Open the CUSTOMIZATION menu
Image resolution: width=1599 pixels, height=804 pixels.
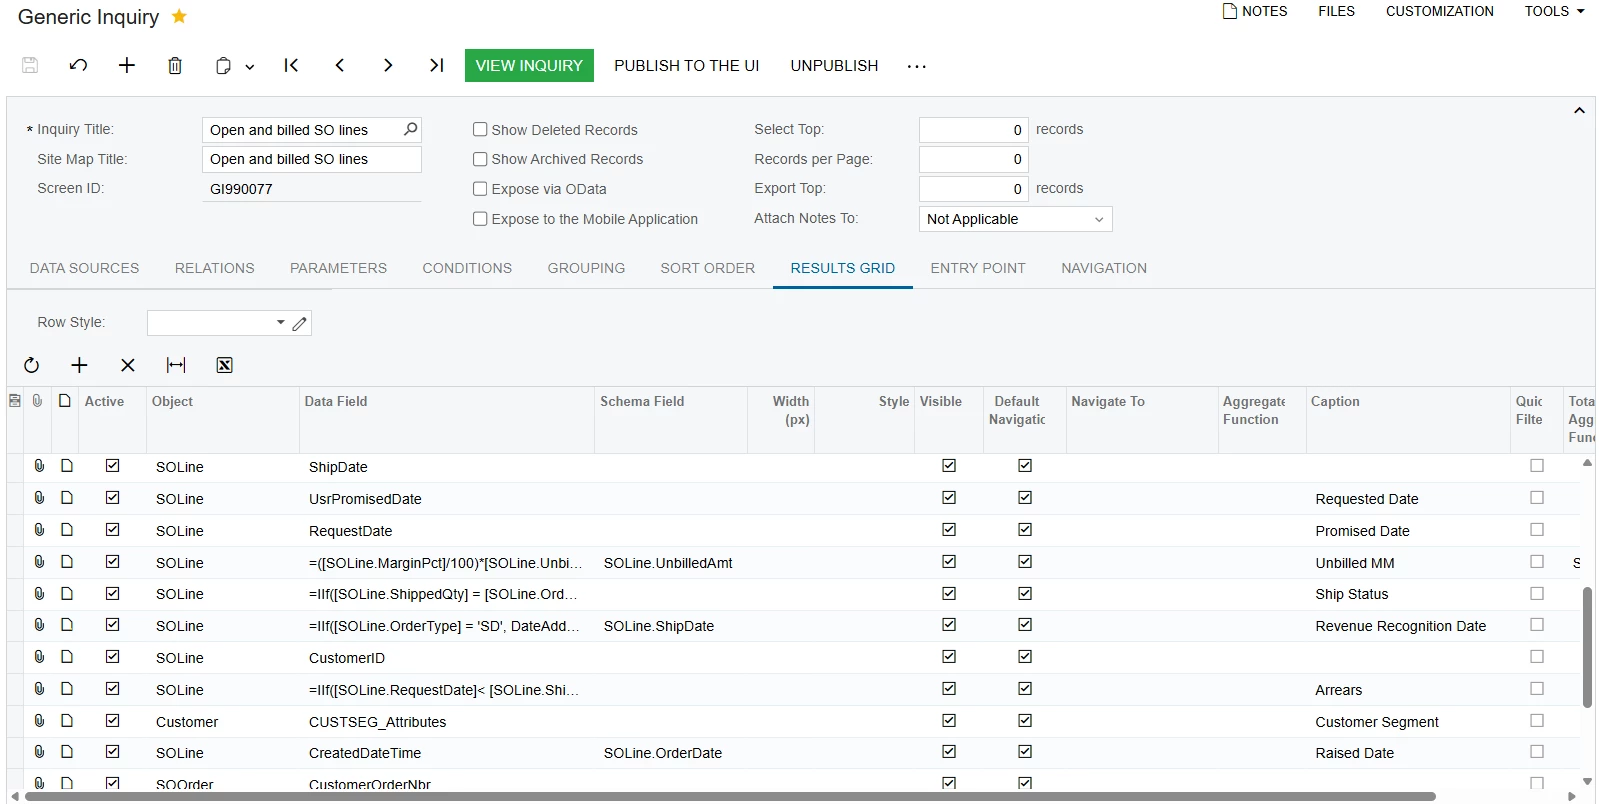pyautogui.click(x=1439, y=11)
